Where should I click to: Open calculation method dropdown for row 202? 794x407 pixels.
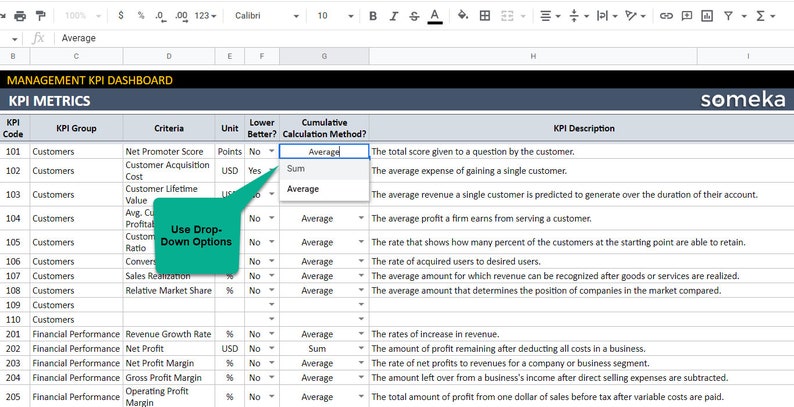pos(361,348)
